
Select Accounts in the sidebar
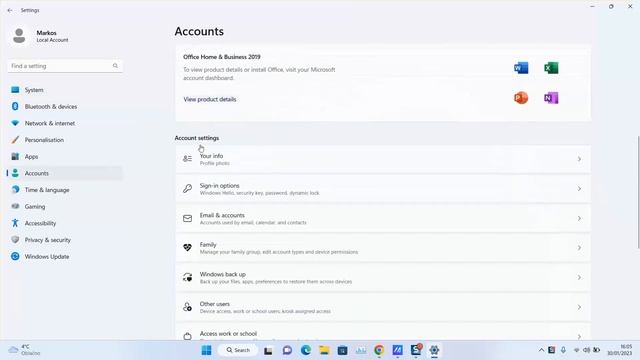(65, 173)
